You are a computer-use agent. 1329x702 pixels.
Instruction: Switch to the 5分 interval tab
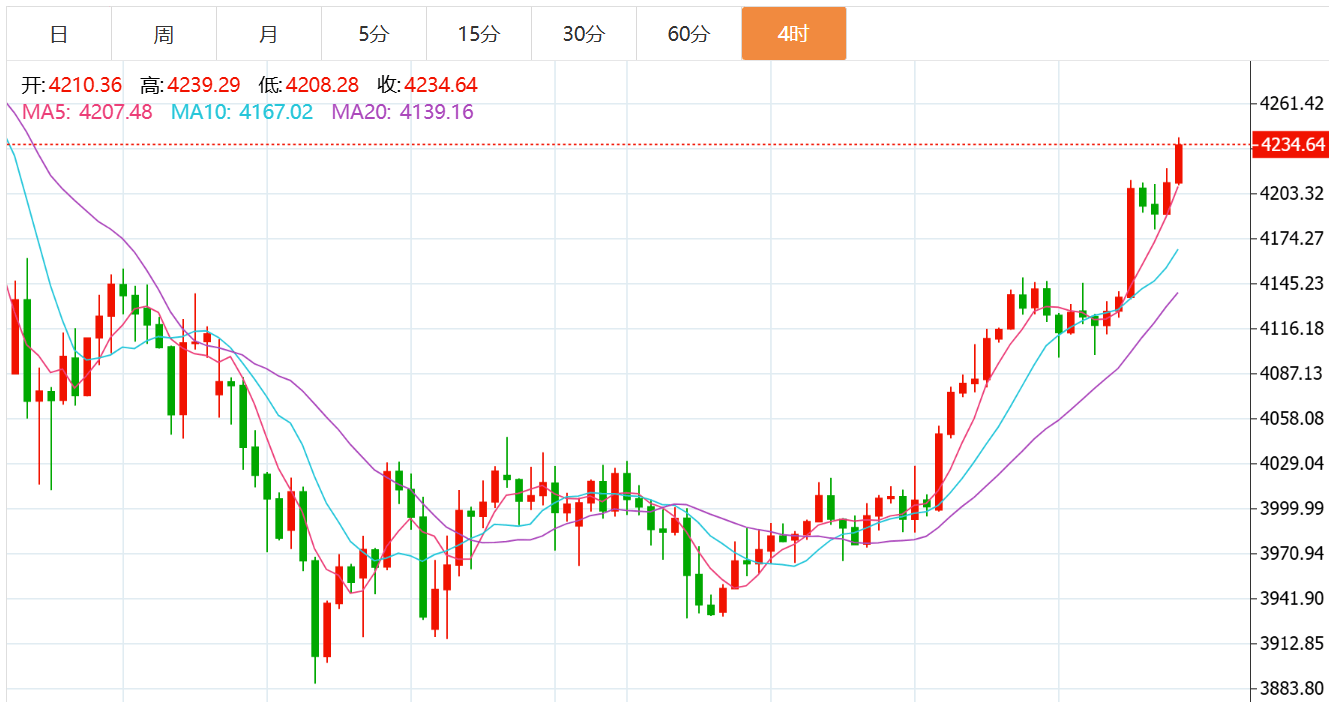[x=374, y=34]
